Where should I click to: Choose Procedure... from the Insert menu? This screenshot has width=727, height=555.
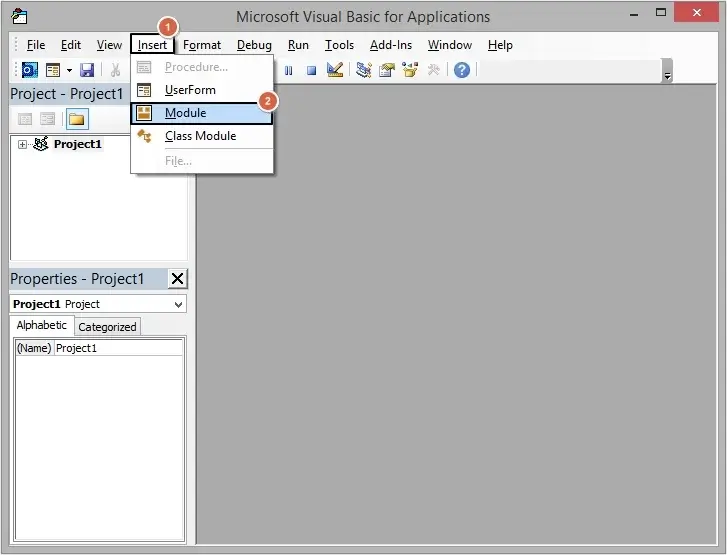pyautogui.click(x=202, y=67)
